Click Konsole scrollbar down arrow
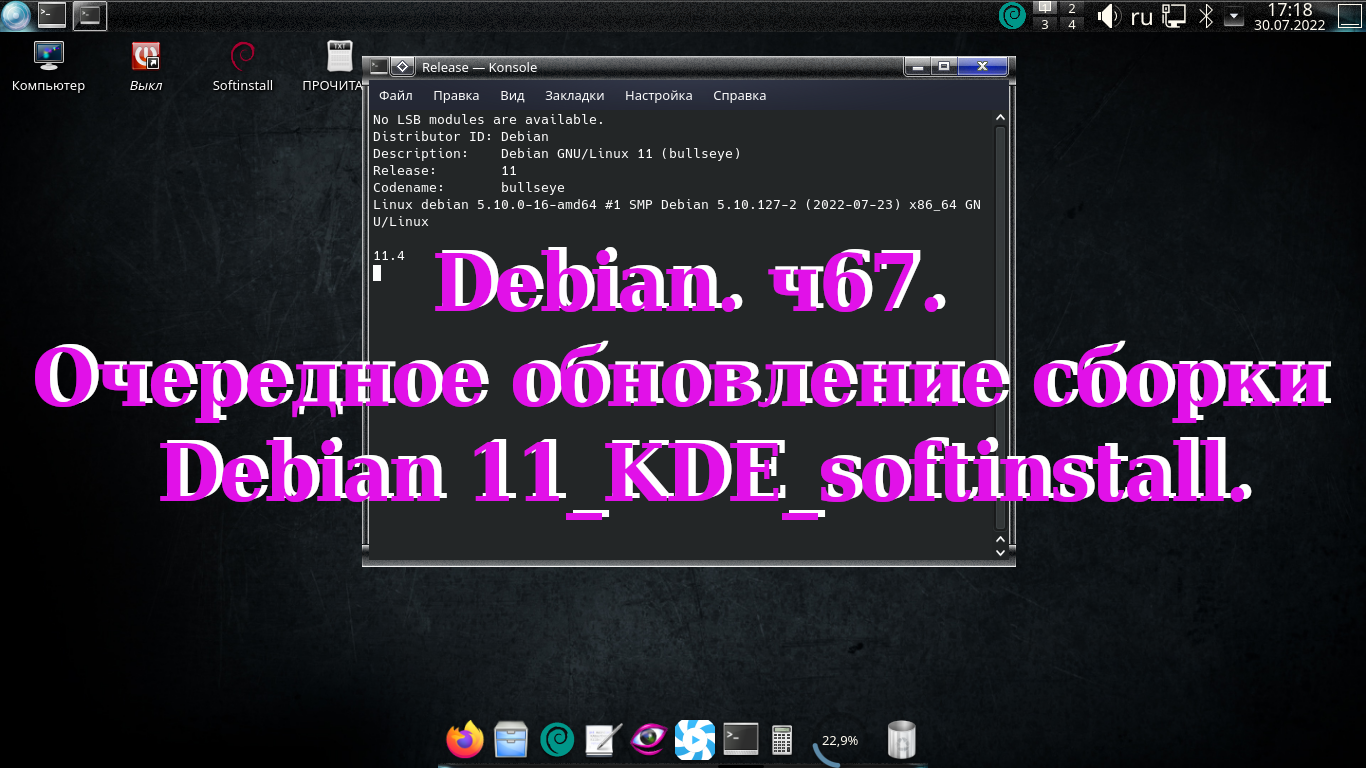Screen dimensions: 1366x768 1001,551
